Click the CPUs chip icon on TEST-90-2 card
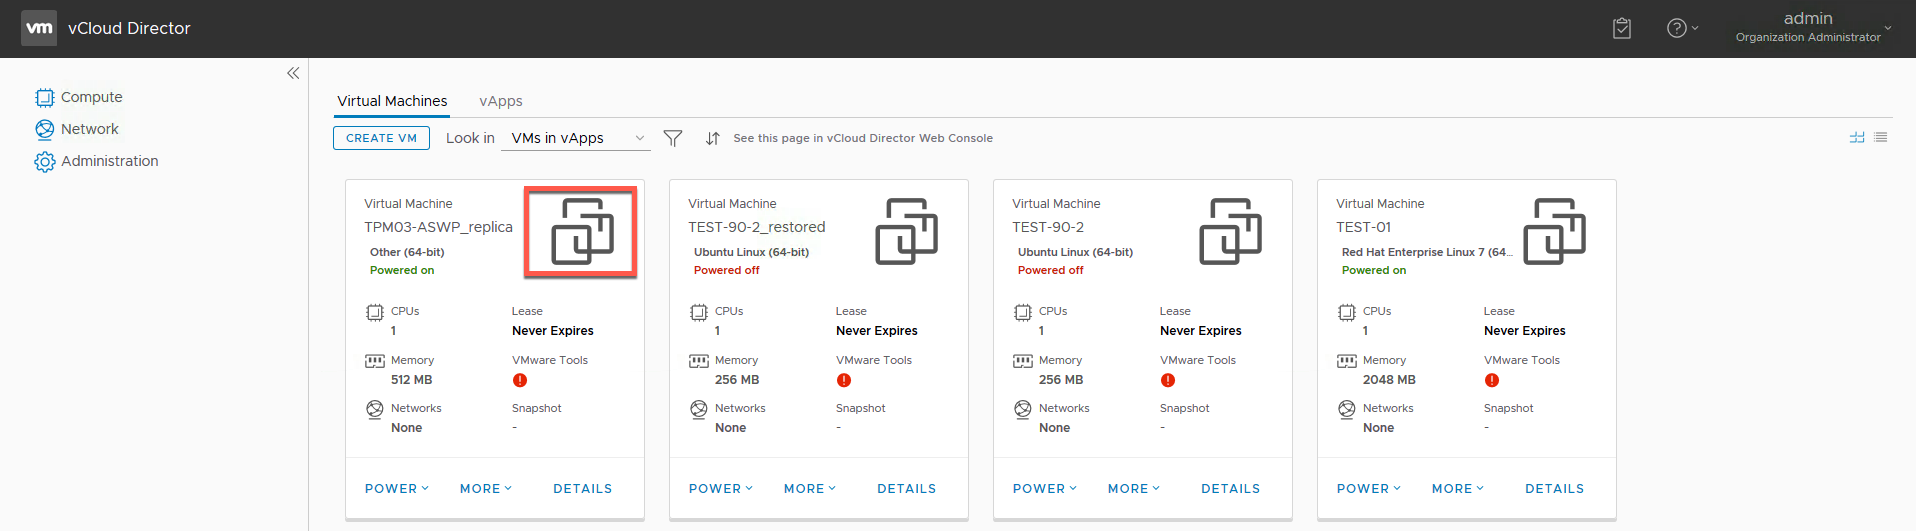Image resolution: width=1916 pixels, height=531 pixels. tap(1023, 312)
